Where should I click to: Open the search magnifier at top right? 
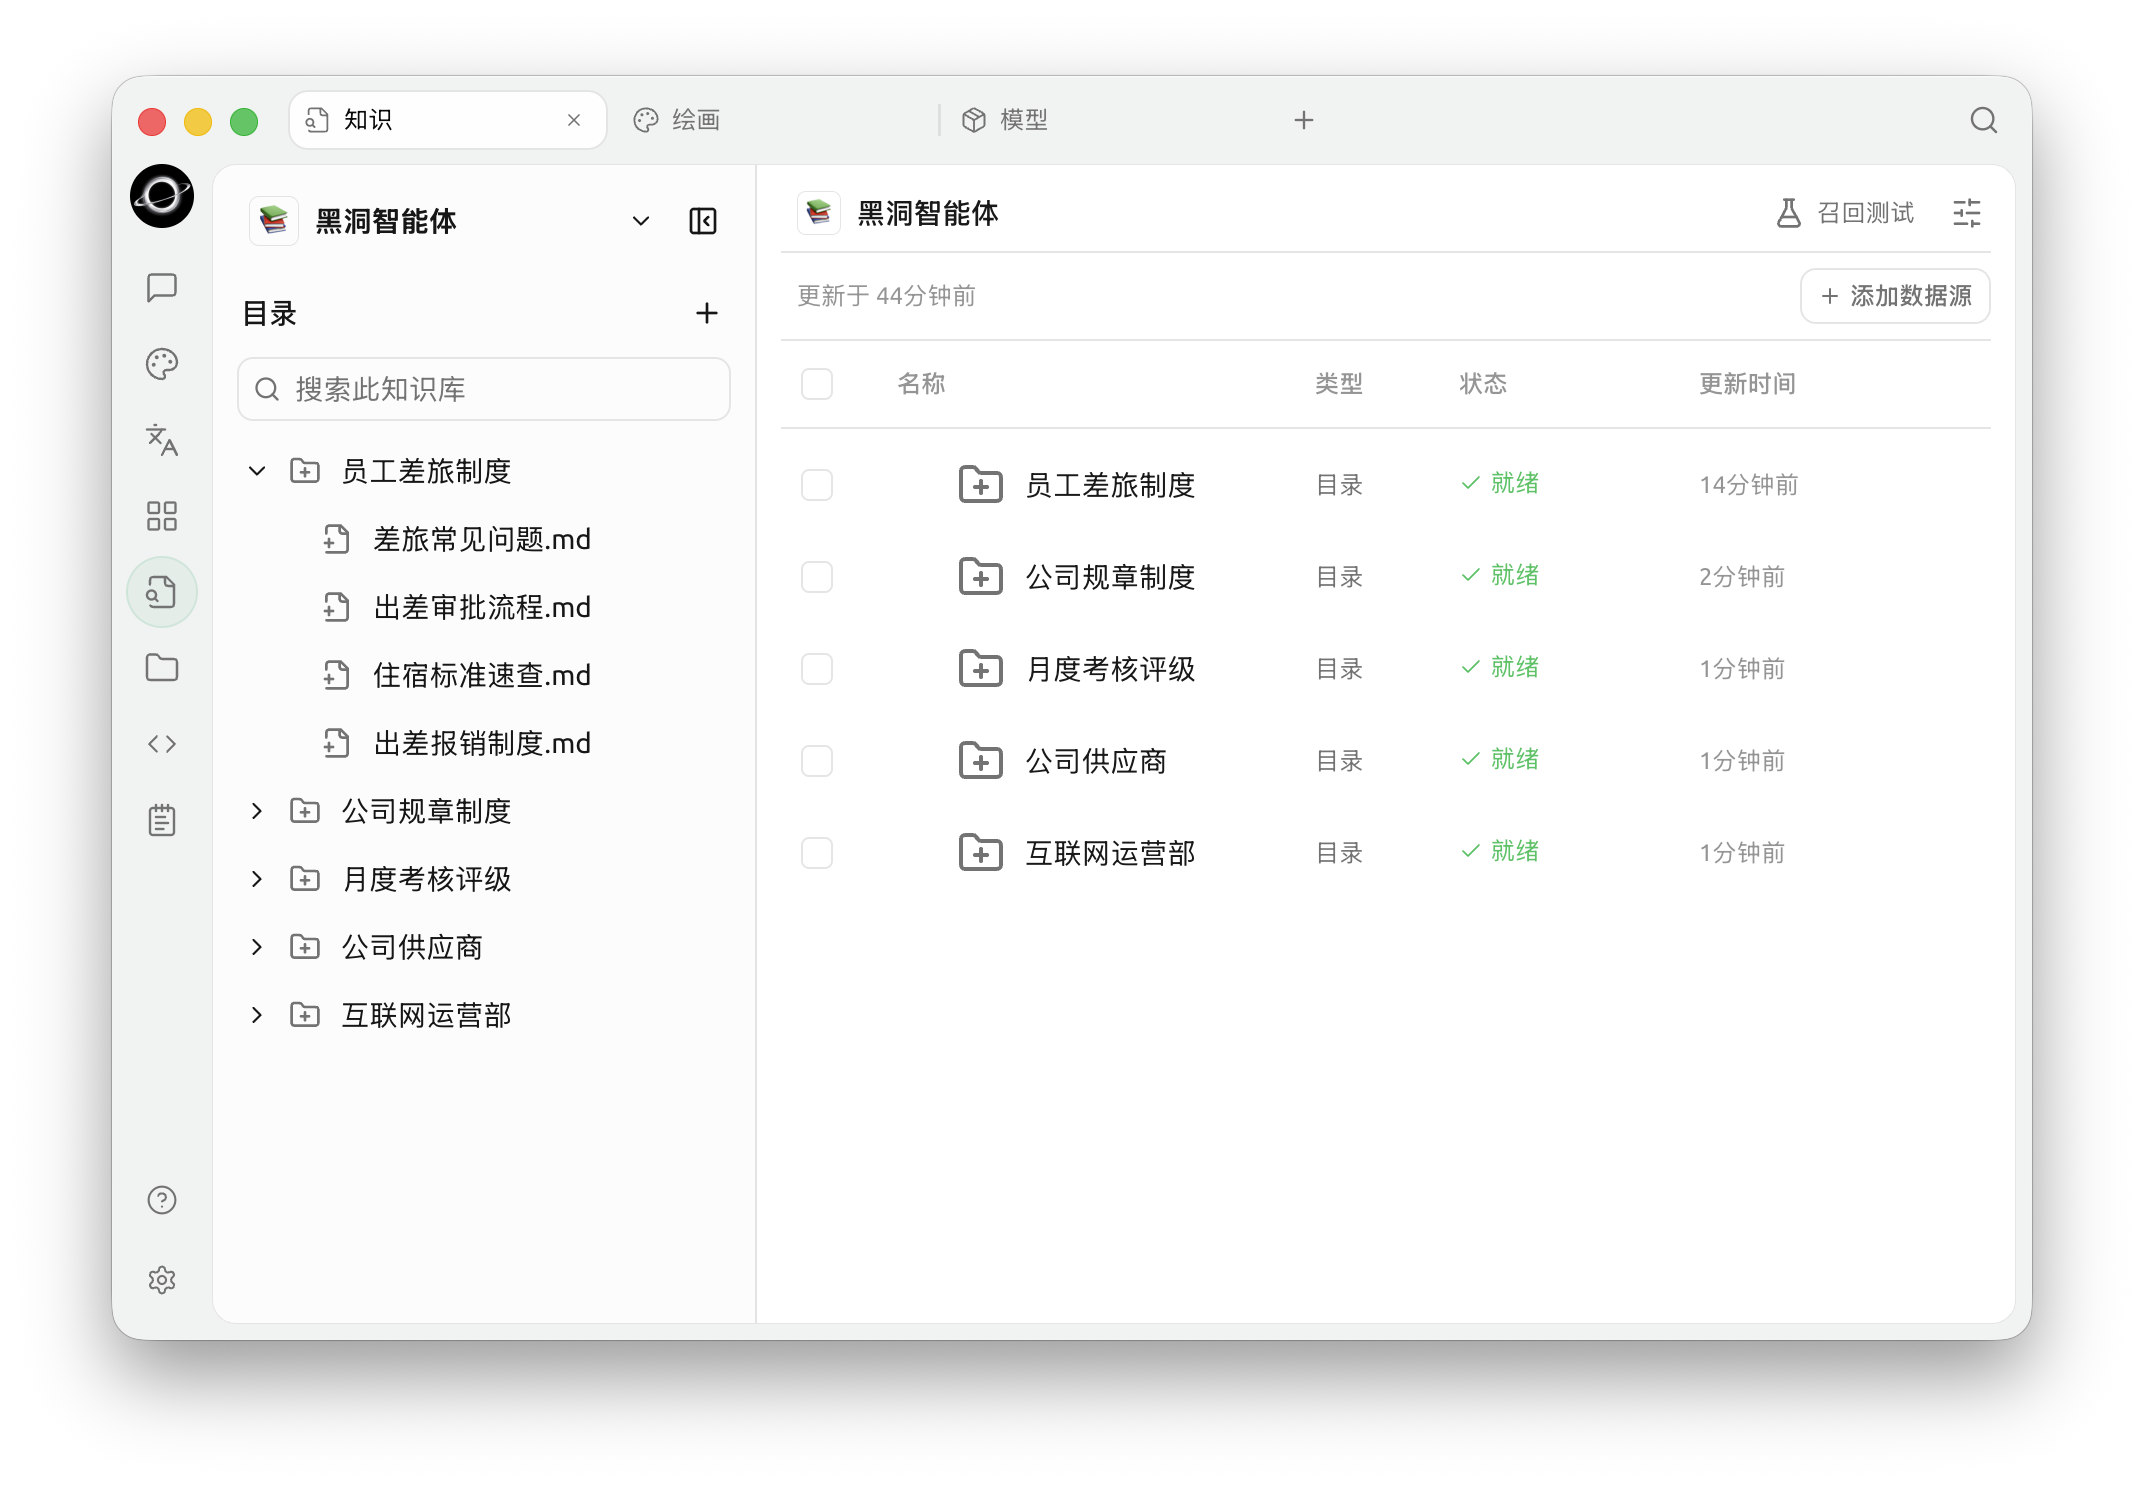(1984, 120)
